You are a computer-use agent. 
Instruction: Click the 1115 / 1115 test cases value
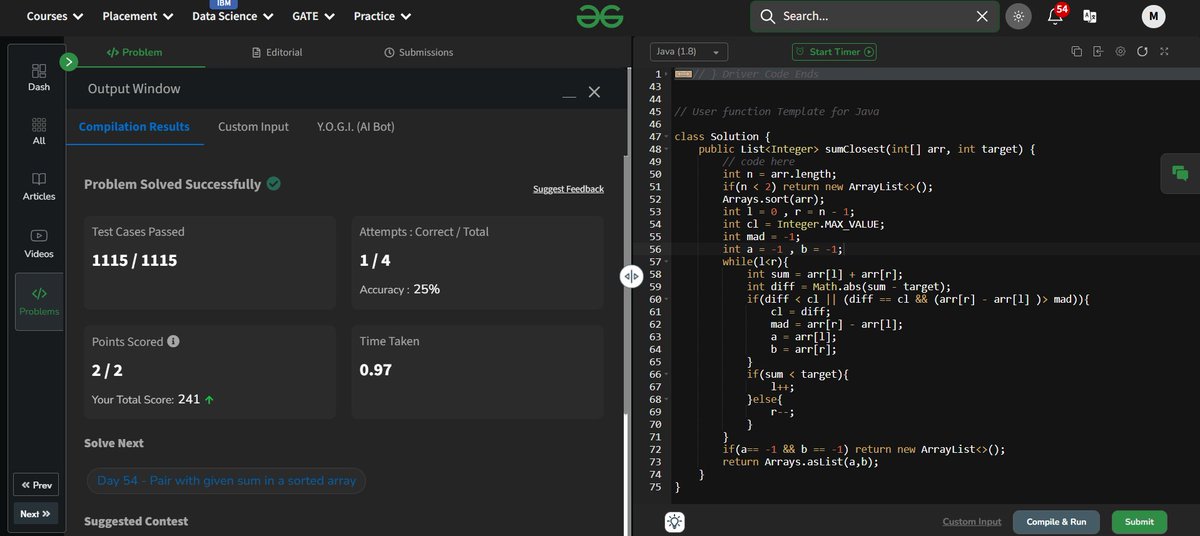coord(134,260)
